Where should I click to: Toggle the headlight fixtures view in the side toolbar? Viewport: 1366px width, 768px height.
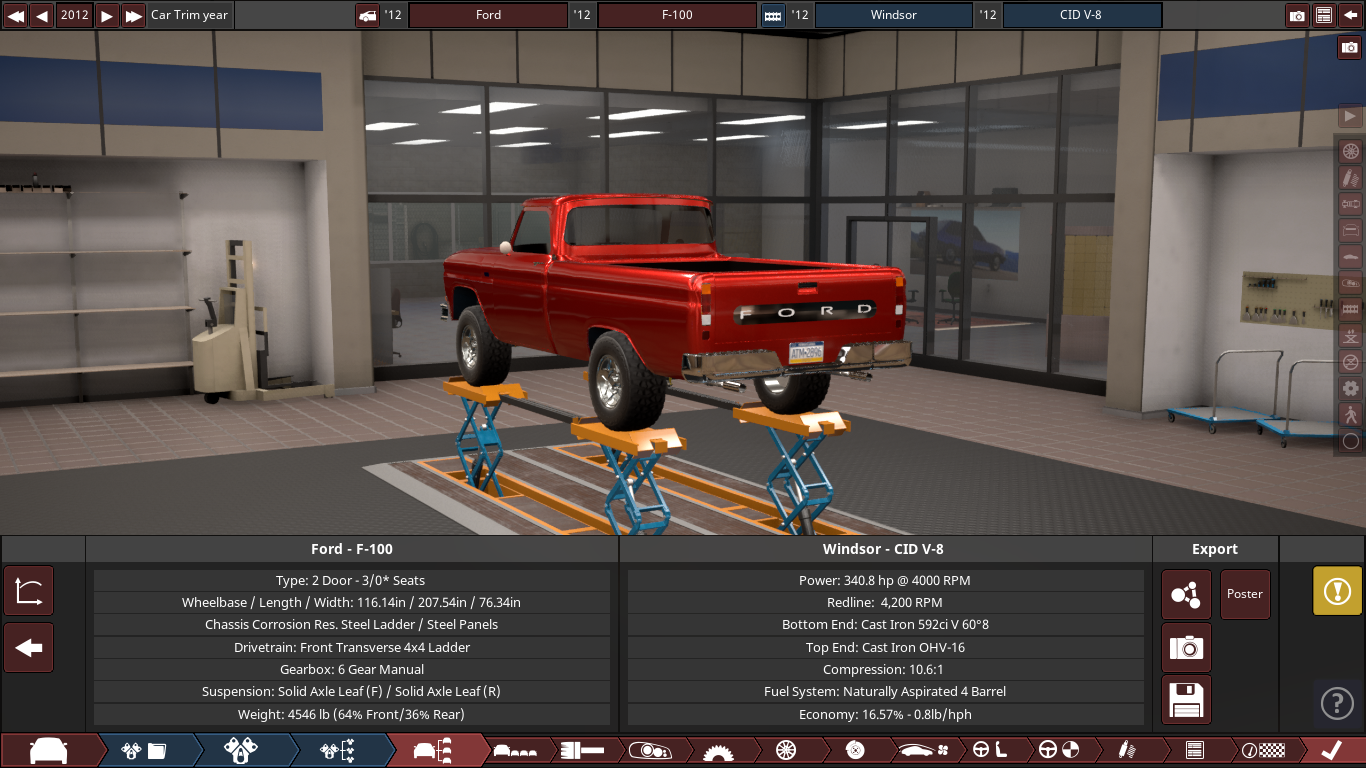click(1350, 283)
